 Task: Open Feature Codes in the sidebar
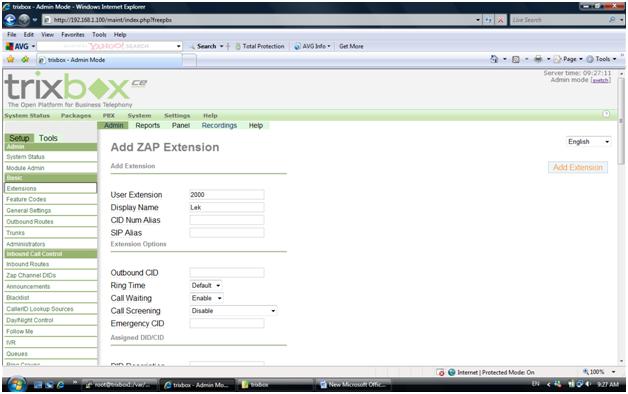tap(50, 199)
